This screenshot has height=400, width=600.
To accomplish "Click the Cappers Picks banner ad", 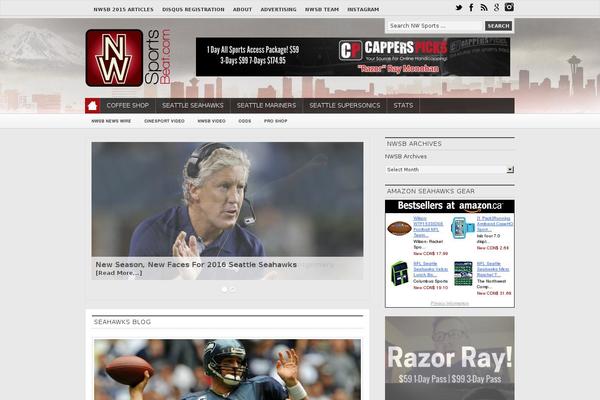I will tap(353, 57).
